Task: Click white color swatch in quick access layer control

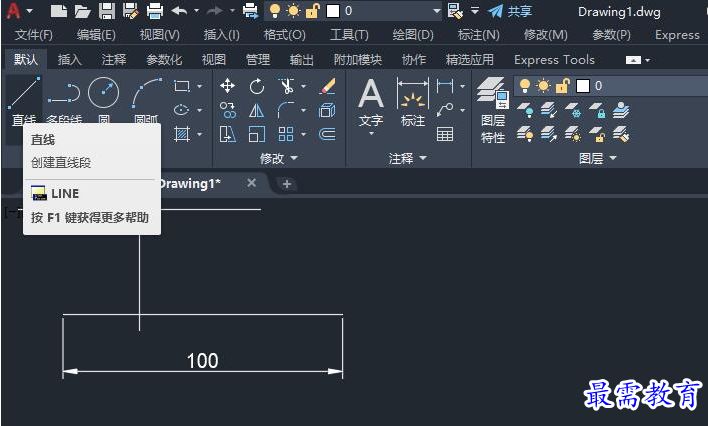Action: [x=333, y=11]
